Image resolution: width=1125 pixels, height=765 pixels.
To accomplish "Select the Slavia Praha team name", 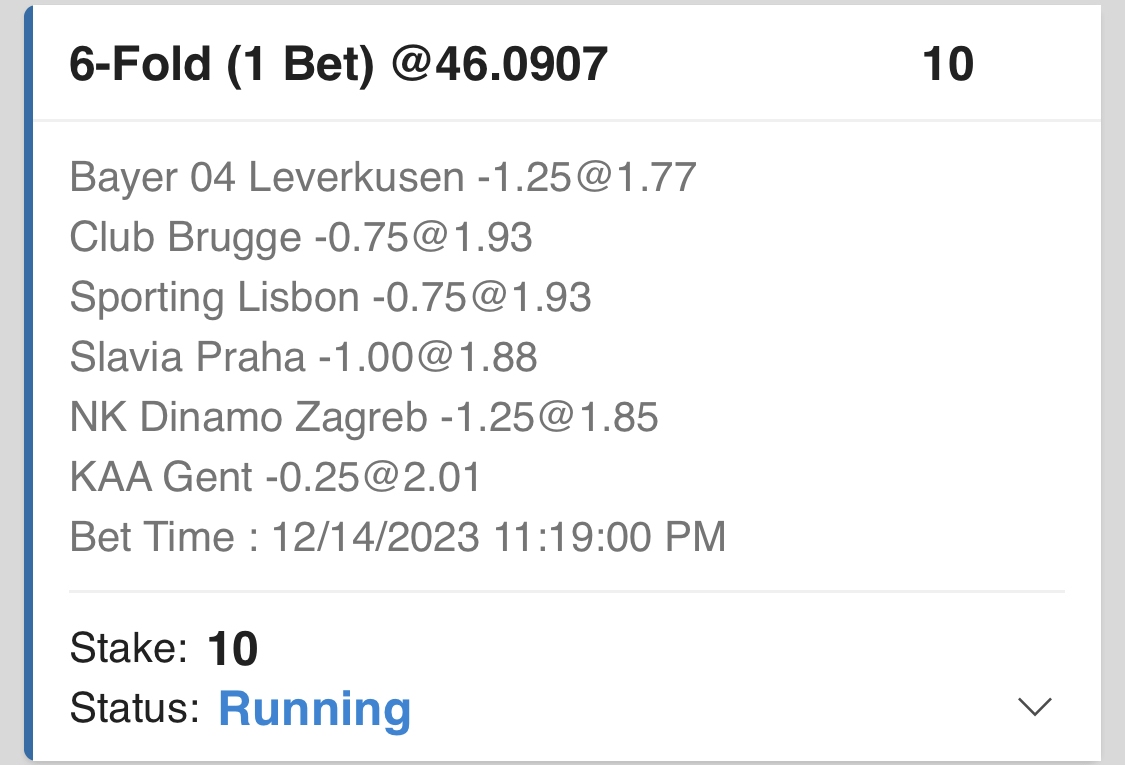I will click(187, 357).
